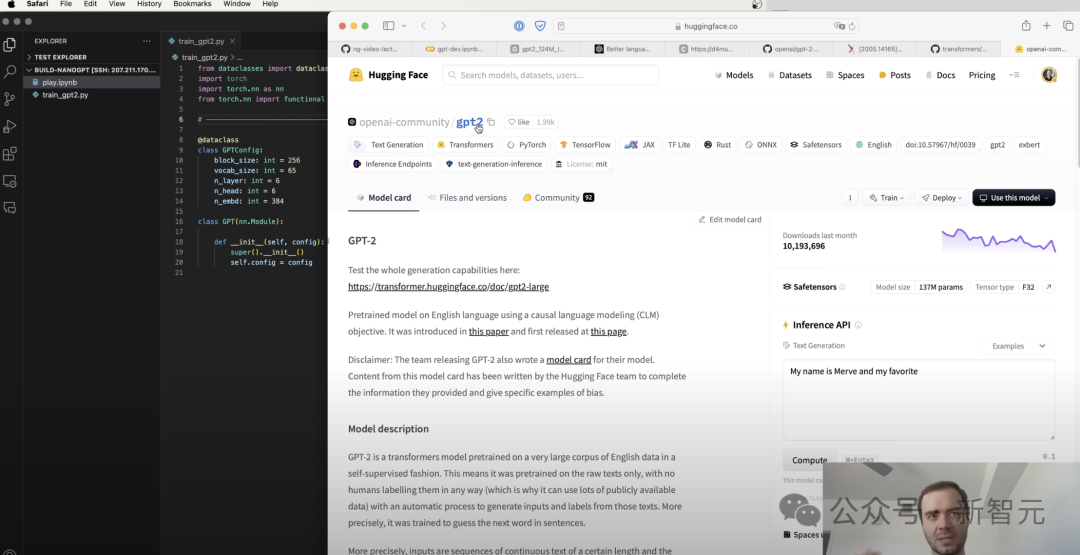
Task: Toggle Safari sidebar icon
Action: coord(388,26)
